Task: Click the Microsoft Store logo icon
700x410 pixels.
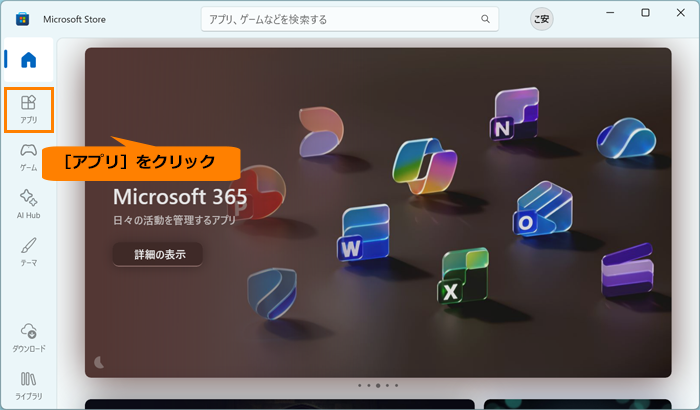Action: [22, 19]
